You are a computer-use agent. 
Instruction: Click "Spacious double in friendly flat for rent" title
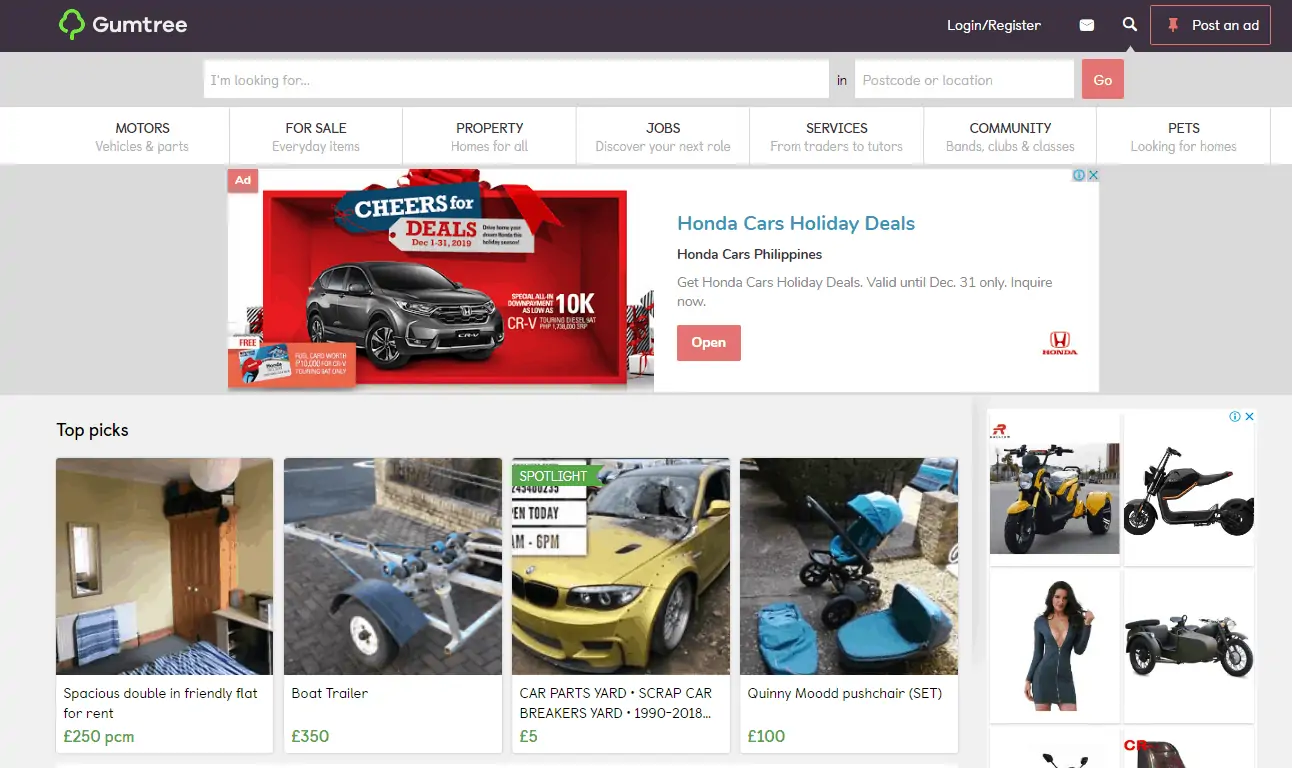pos(161,703)
